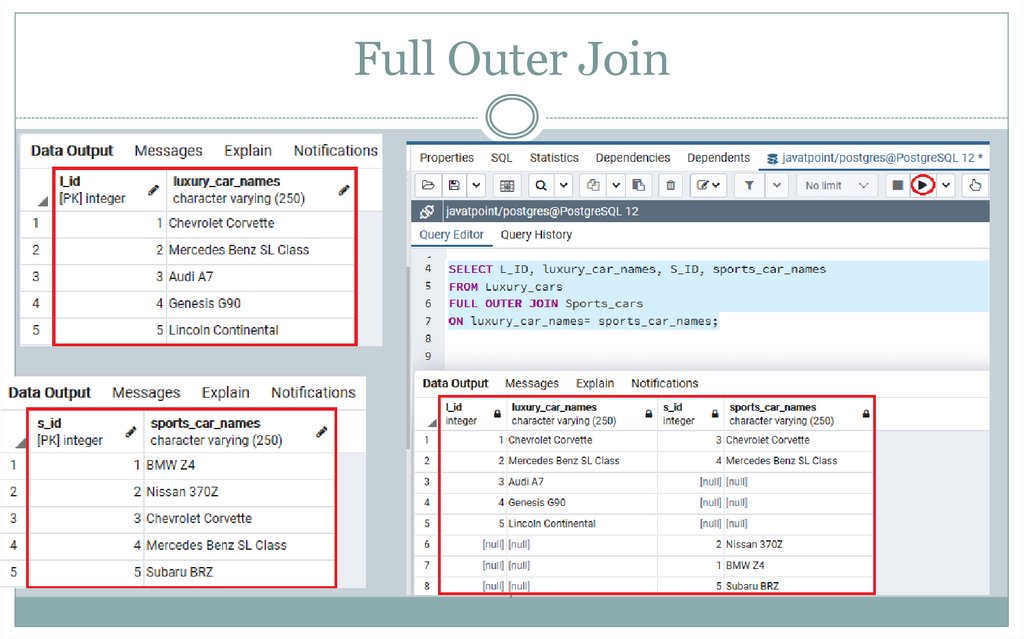Click the FULL OUTER JOIN line in the editor
Viewport: 1024px width, 639px height.
pos(545,304)
